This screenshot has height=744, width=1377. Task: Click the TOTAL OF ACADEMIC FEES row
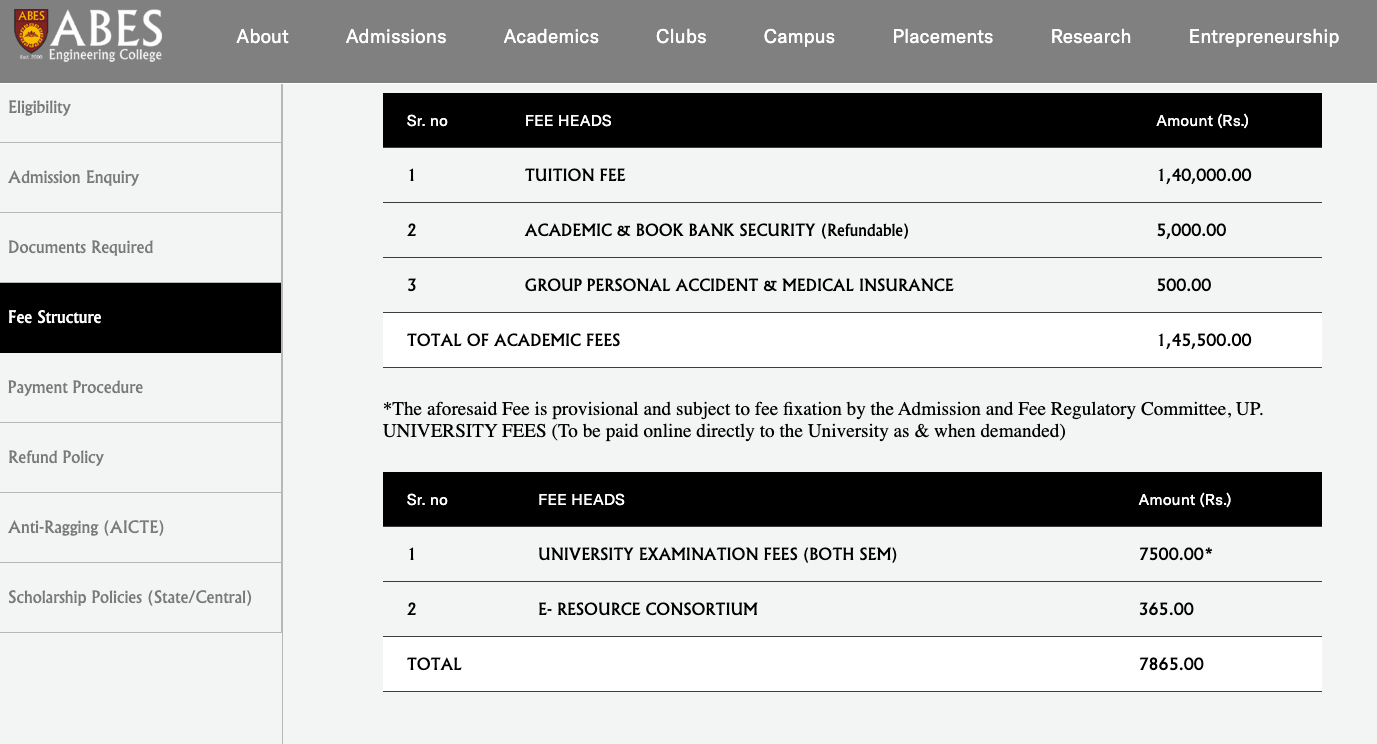click(851, 339)
